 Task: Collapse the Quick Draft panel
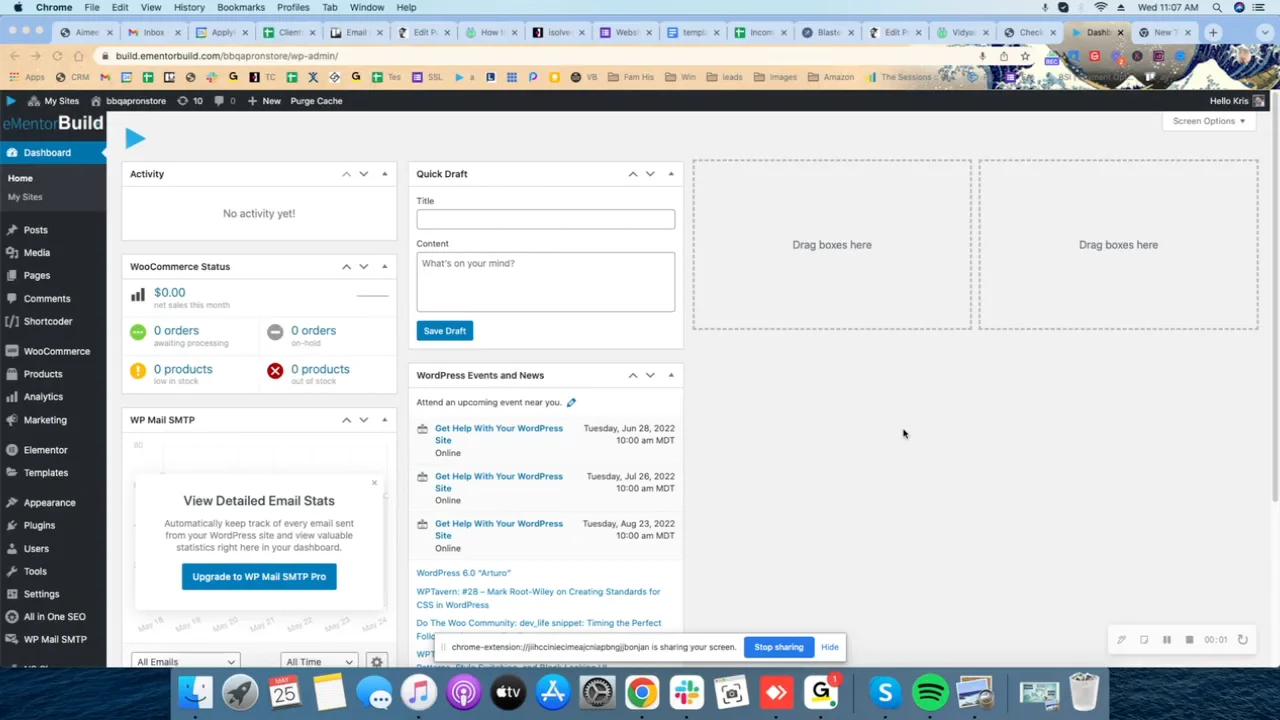[671, 174]
